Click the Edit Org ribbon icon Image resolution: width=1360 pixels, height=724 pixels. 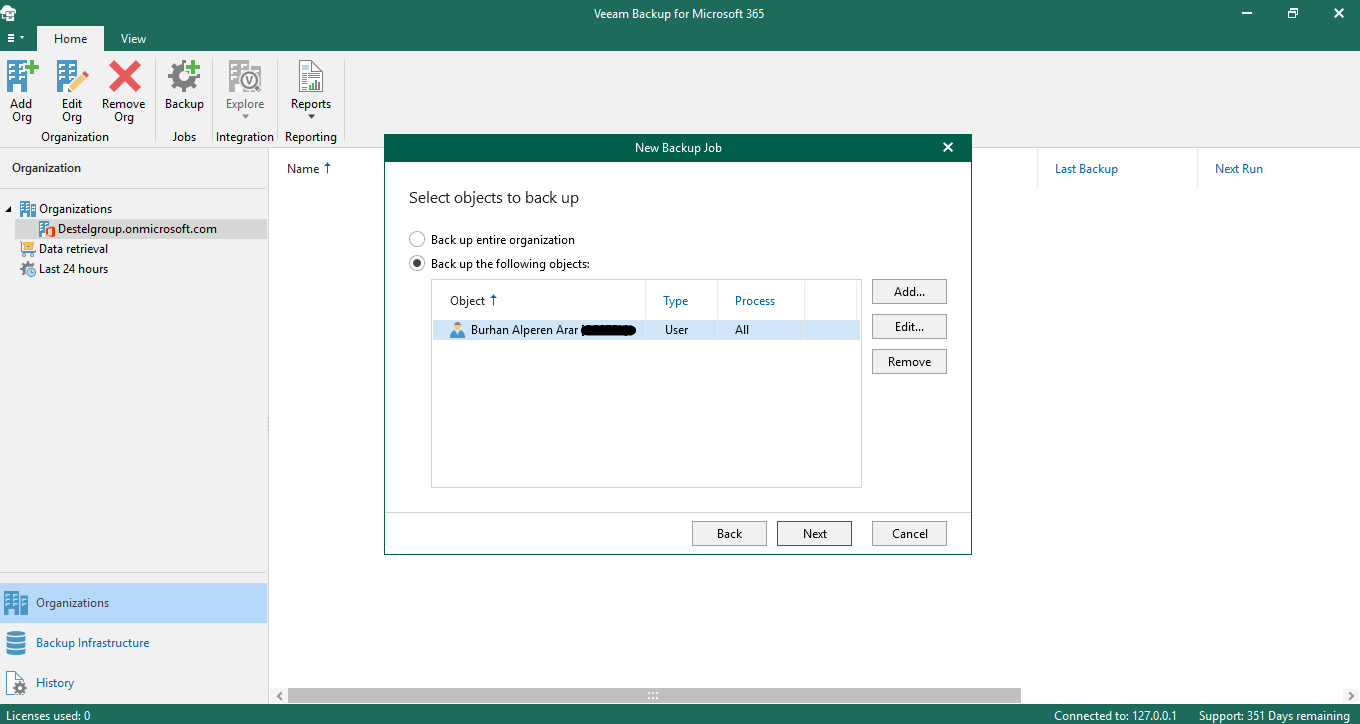click(72, 78)
